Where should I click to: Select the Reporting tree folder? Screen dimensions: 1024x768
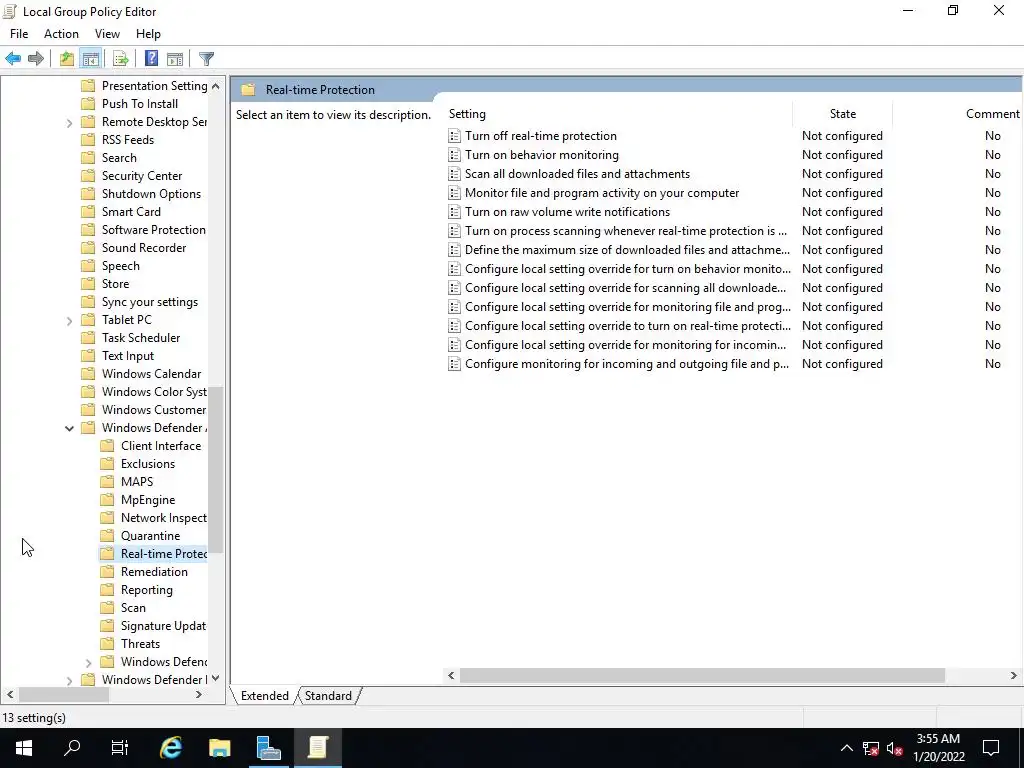point(147,590)
